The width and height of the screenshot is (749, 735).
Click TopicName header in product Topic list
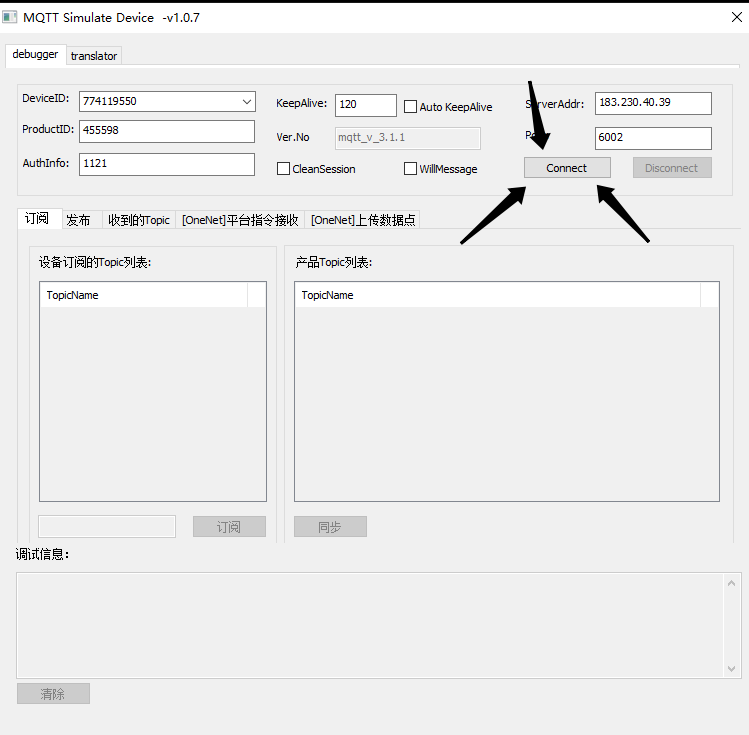tap(498, 295)
